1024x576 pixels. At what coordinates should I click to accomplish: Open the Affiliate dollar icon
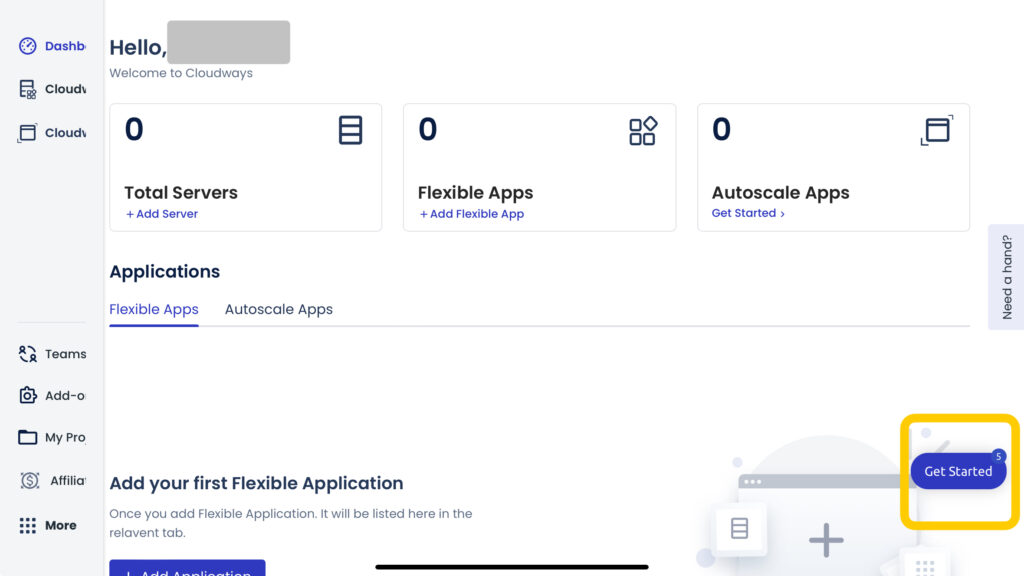click(x=29, y=481)
